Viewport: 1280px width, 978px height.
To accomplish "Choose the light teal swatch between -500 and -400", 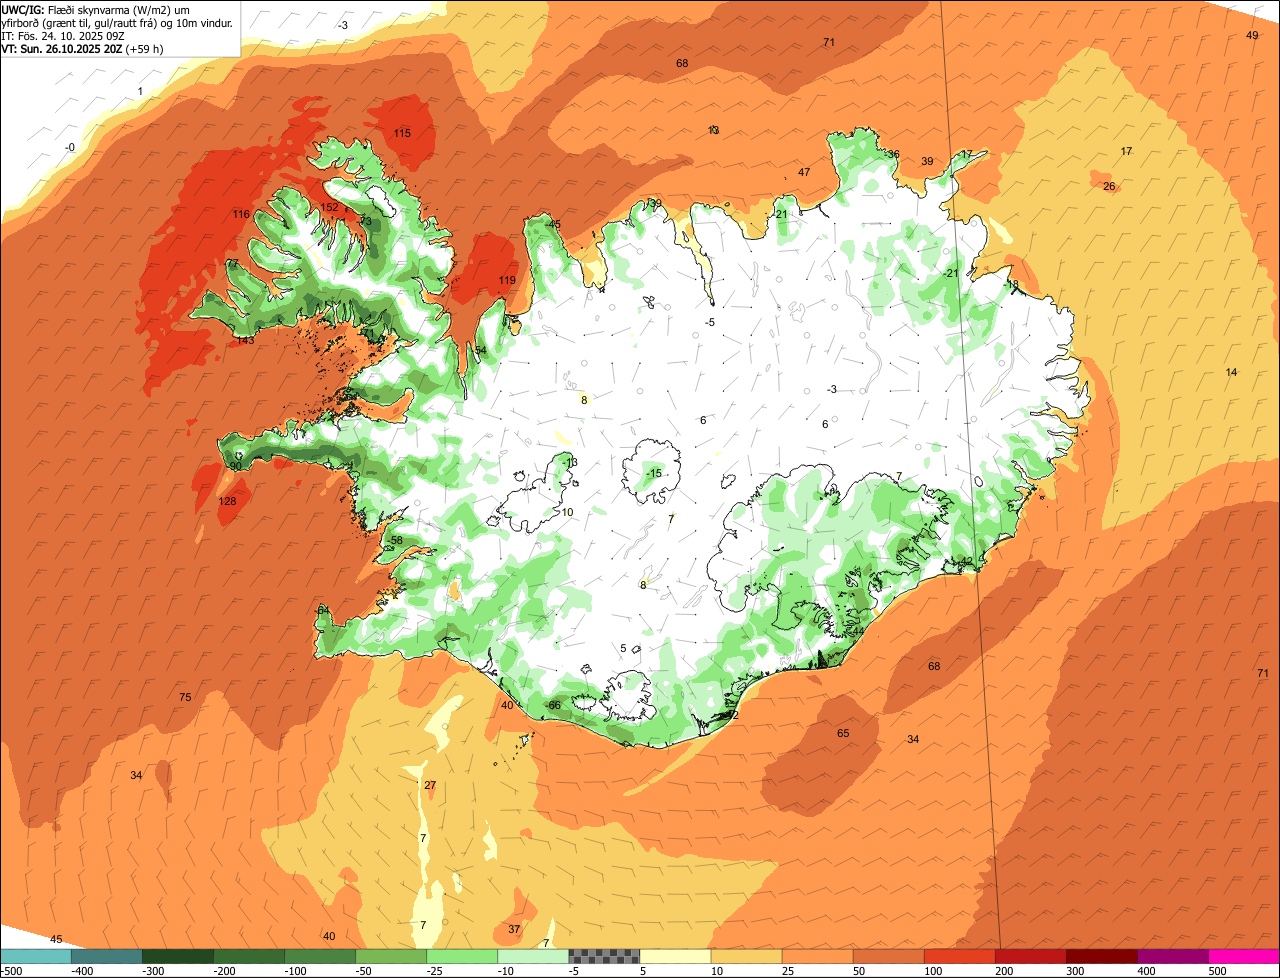I will point(35,956).
